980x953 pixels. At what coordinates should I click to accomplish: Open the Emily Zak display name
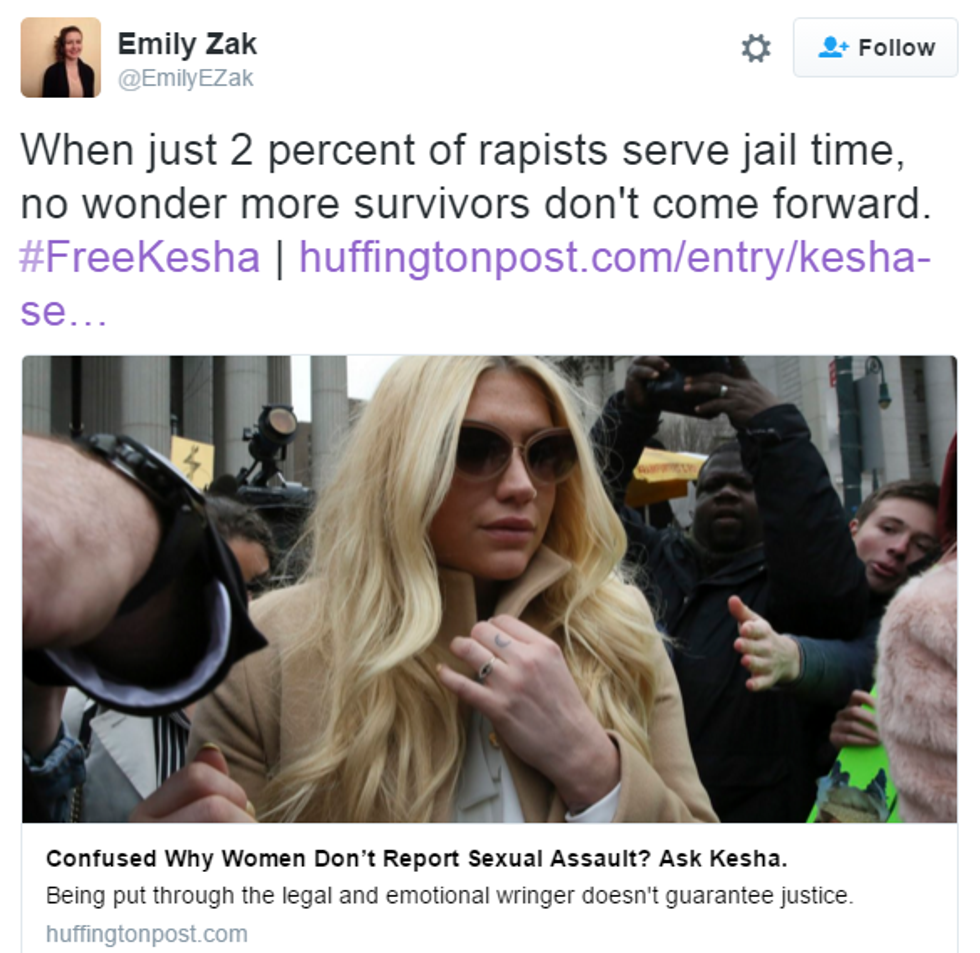tap(188, 44)
